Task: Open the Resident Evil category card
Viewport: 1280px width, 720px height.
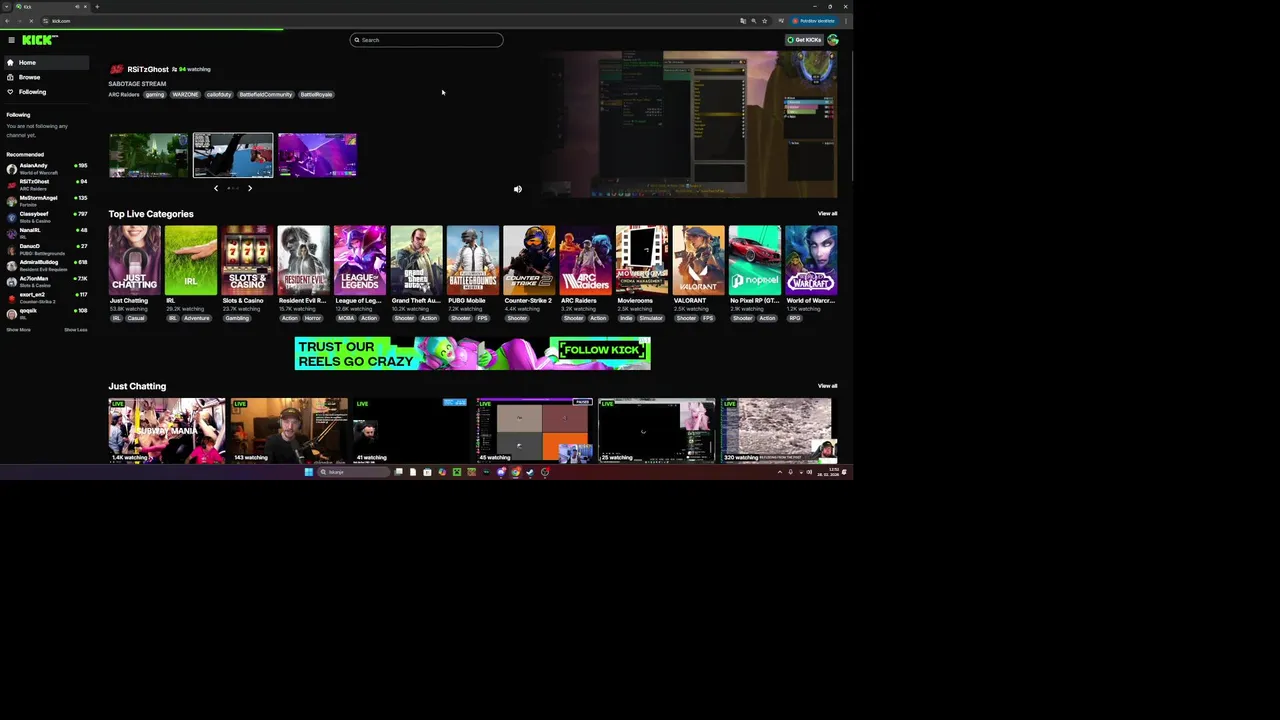Action: (x=303, y=260)
